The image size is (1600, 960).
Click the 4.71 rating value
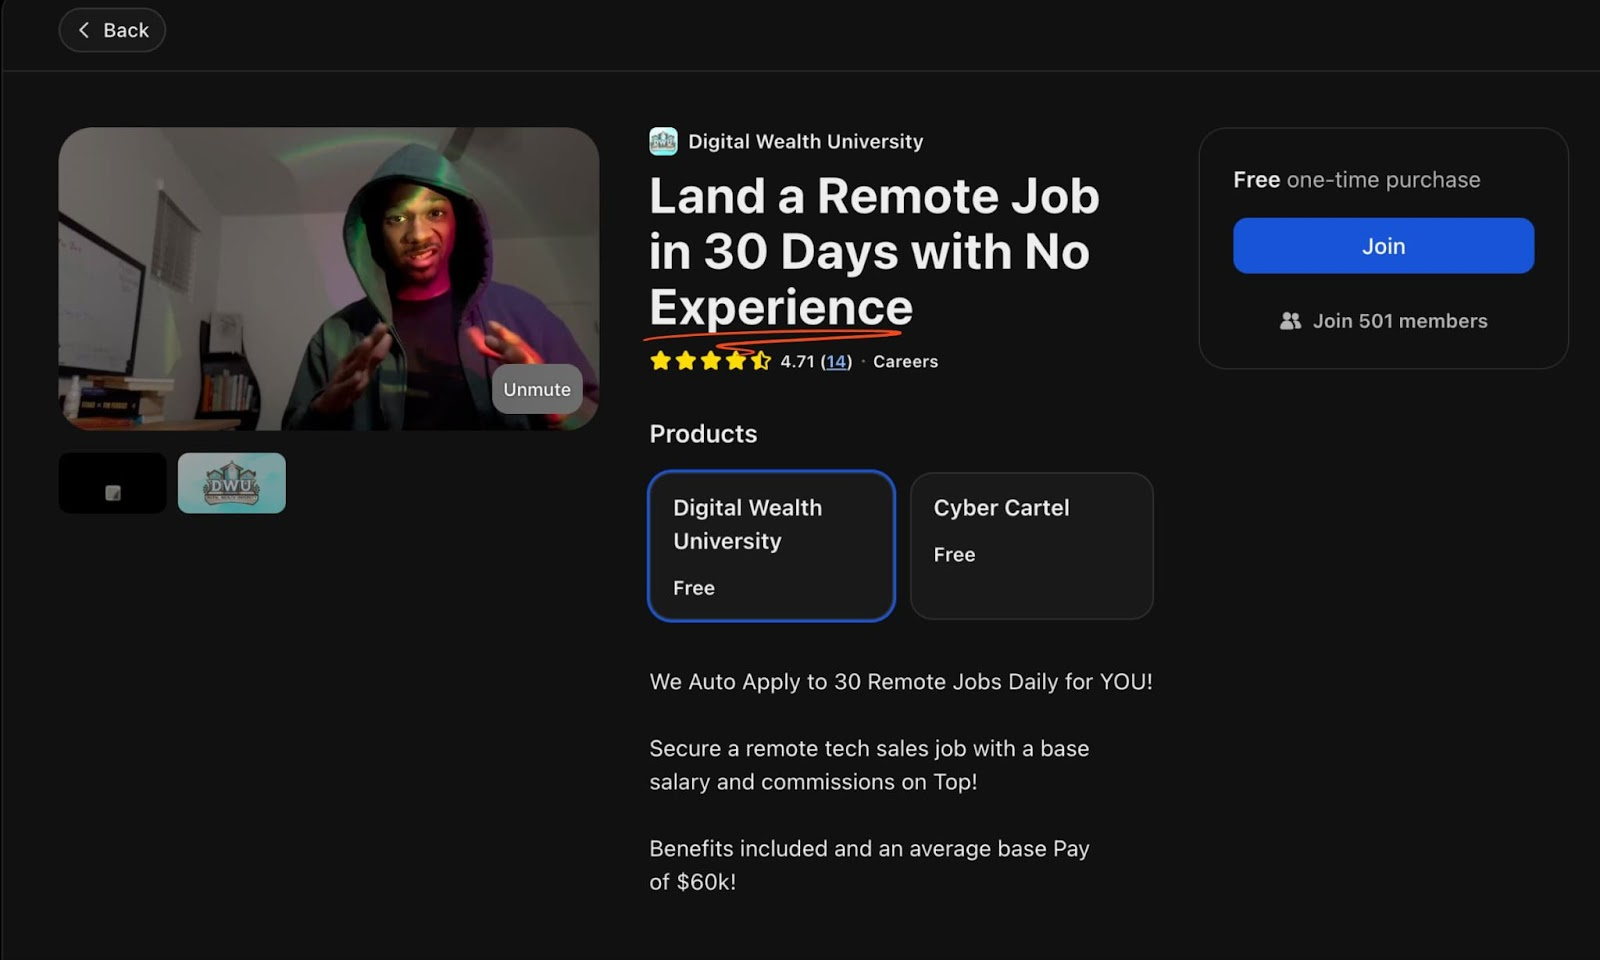pos(797,362)
